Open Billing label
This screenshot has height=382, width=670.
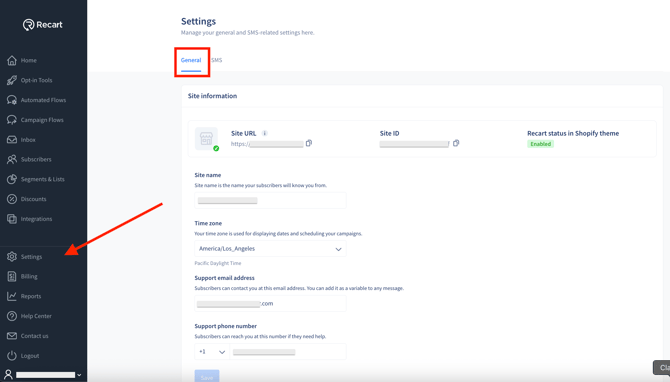[x=29, y=276]
